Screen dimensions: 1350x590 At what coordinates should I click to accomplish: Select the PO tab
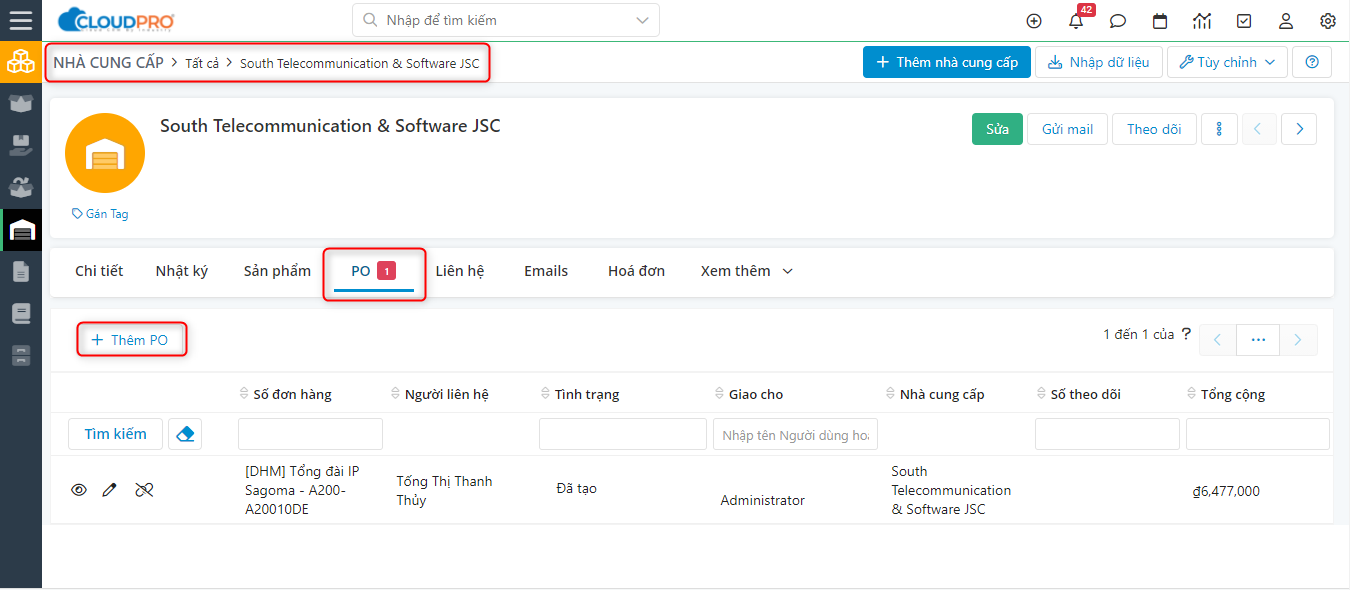(374, 271)
